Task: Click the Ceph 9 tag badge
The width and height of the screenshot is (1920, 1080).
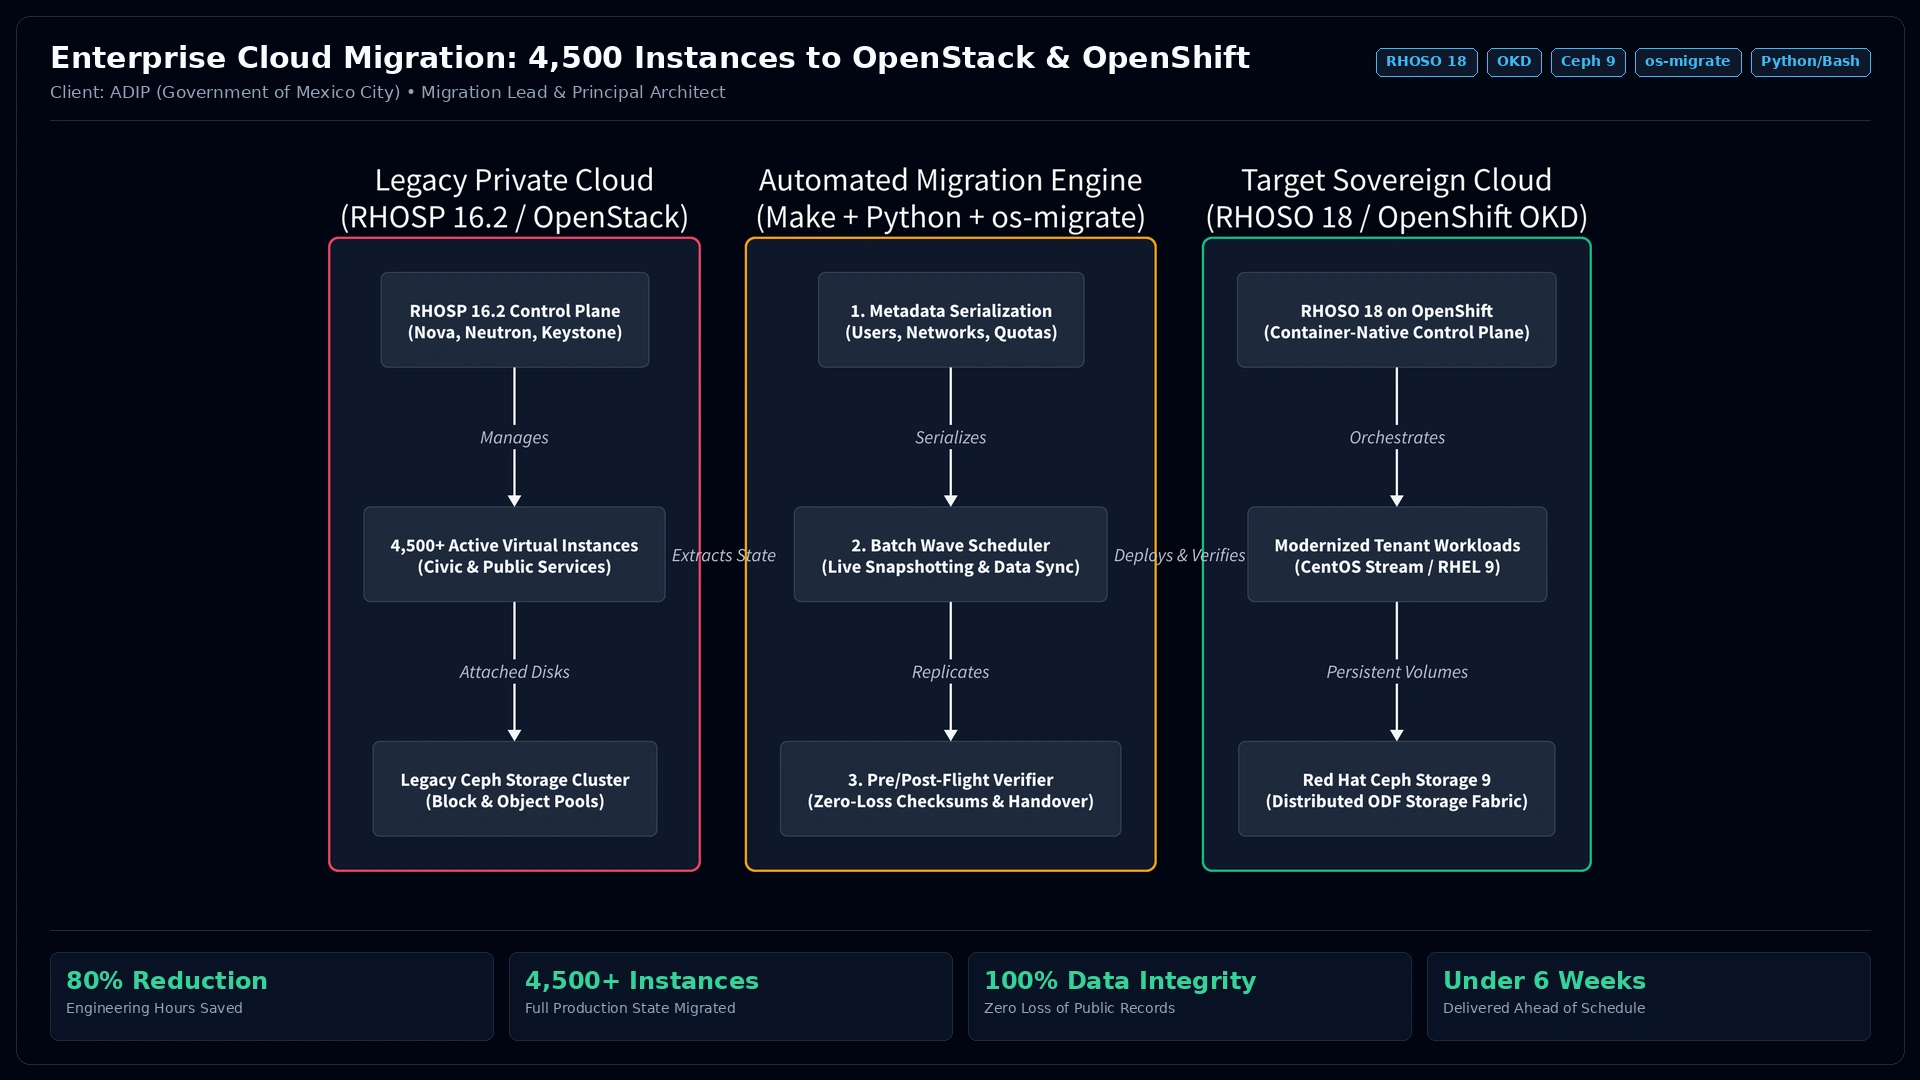Action: (1588, 62)
